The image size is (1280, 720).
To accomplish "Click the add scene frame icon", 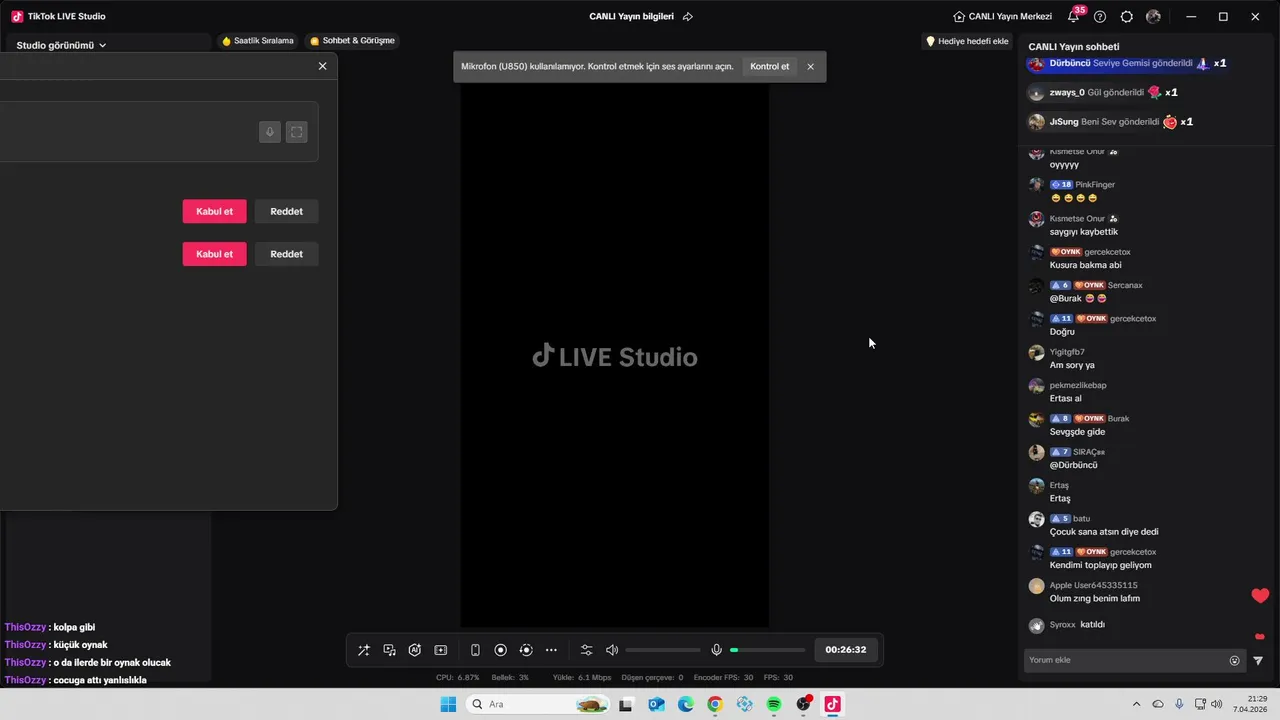I will 441,650.
